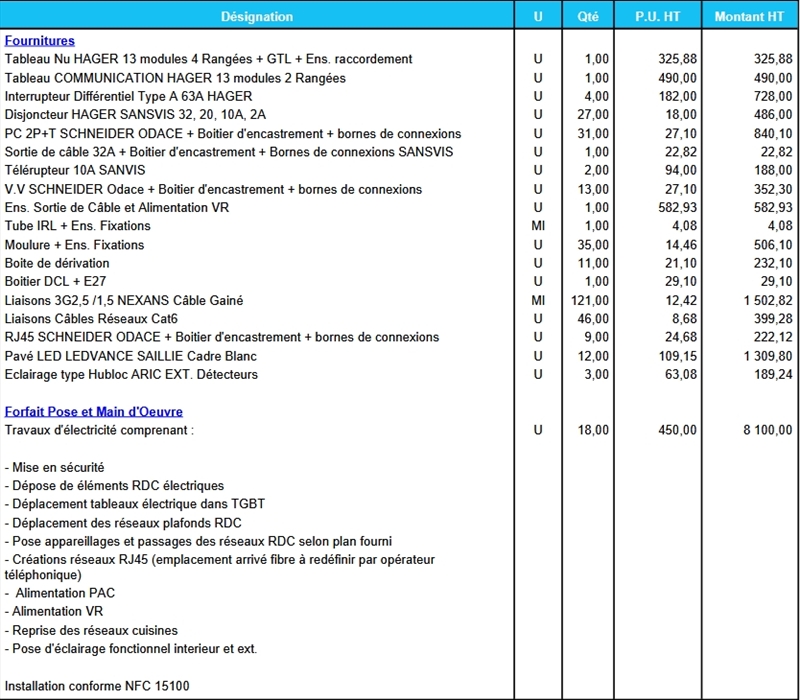Select the 840,10 amount cell
This screenshot has height=700, width=800.
773,134
